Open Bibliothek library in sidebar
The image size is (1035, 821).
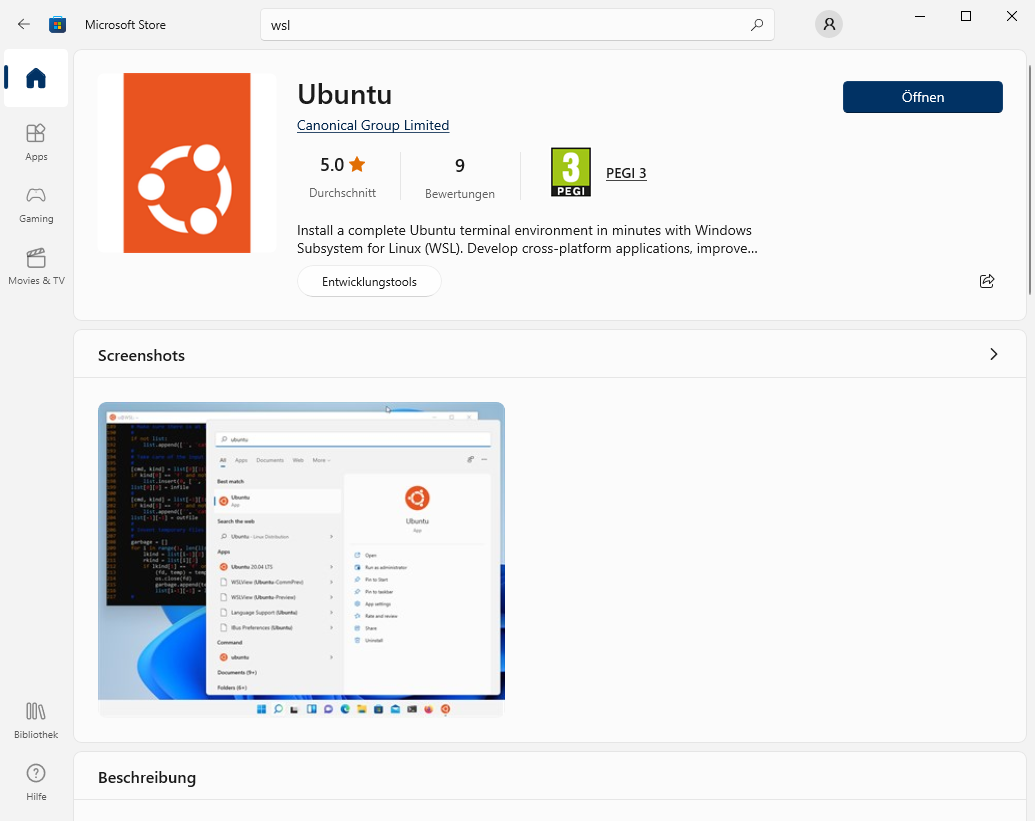coord(36,719)
